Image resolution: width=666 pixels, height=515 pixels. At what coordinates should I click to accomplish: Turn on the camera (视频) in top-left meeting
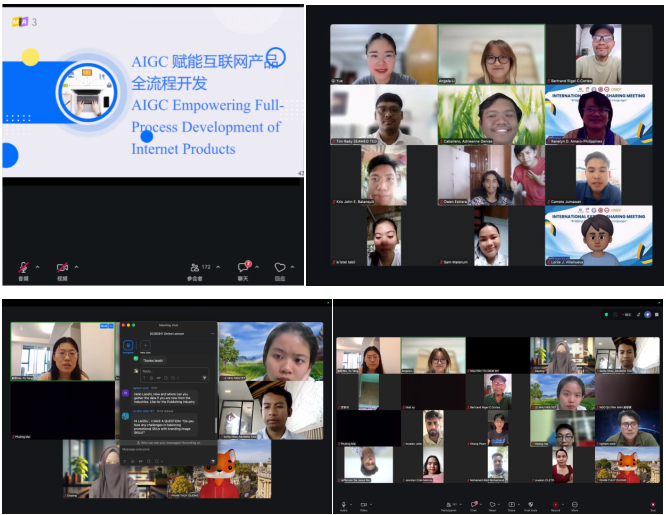pos(62,267)
